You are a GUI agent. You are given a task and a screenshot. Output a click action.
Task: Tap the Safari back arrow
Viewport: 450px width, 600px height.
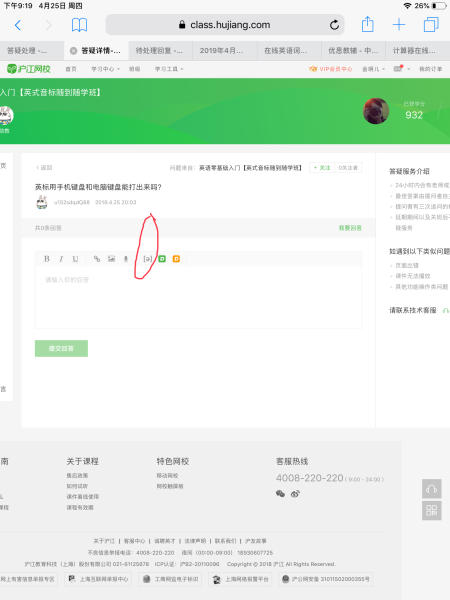18,25
